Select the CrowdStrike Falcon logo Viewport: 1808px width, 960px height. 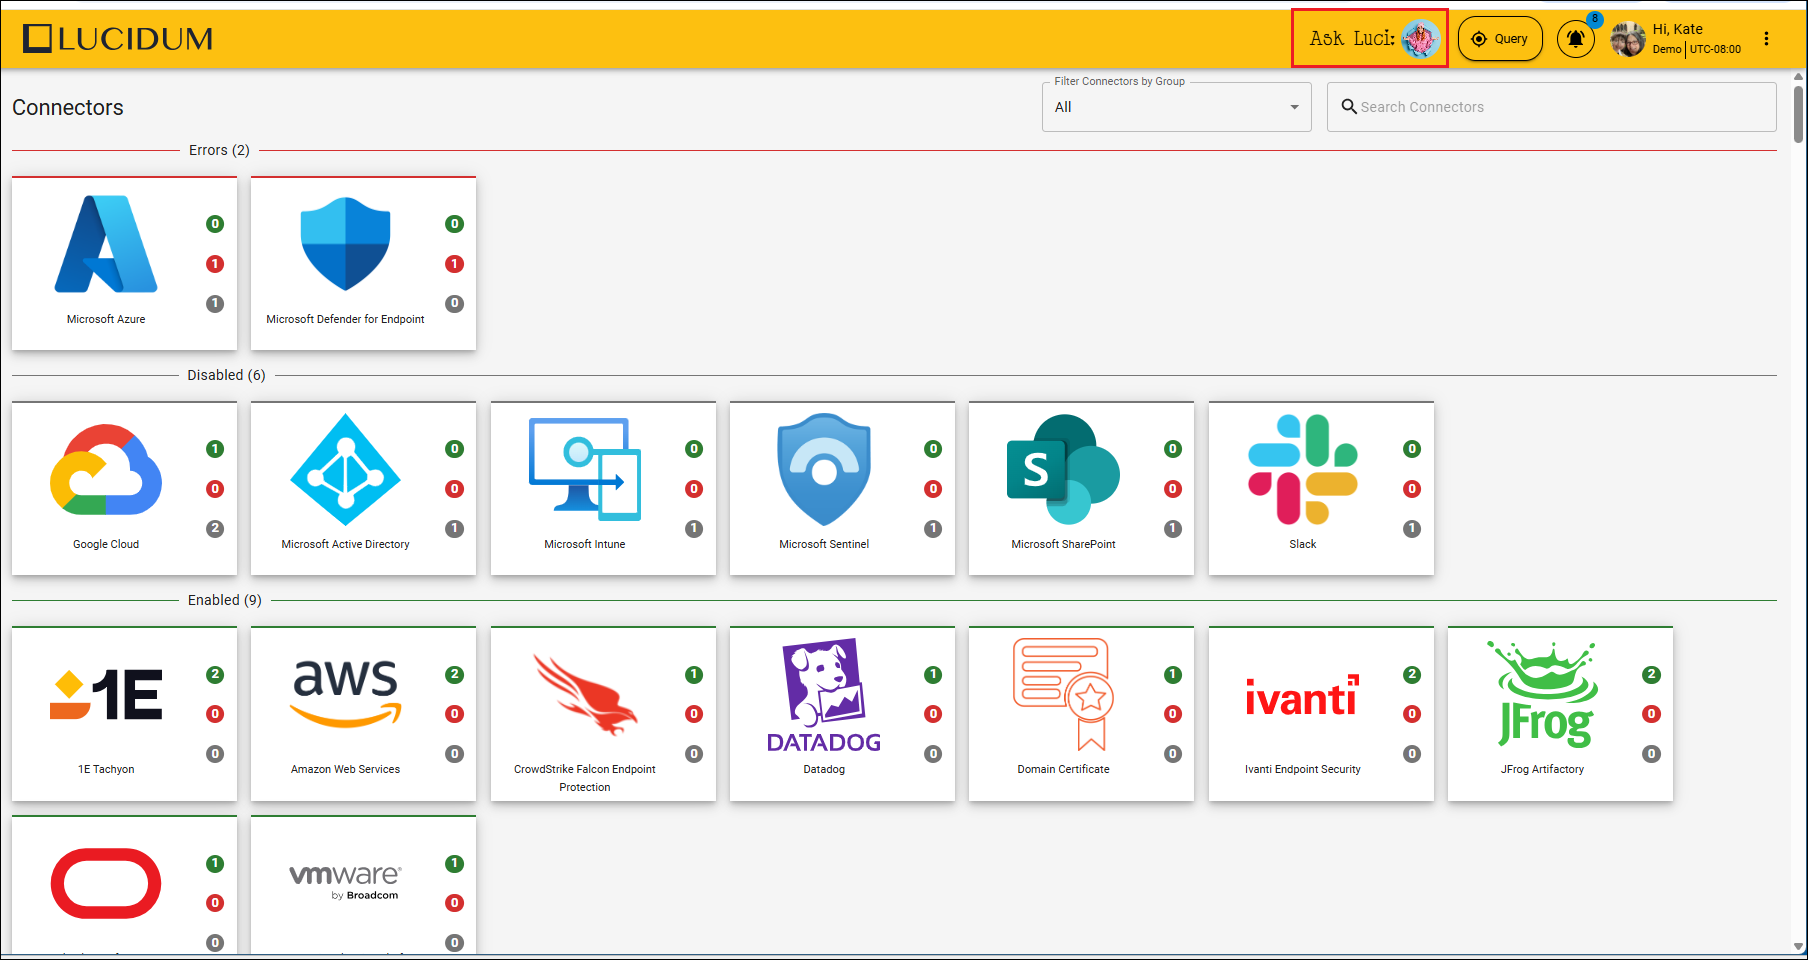(x=585, y=694)
